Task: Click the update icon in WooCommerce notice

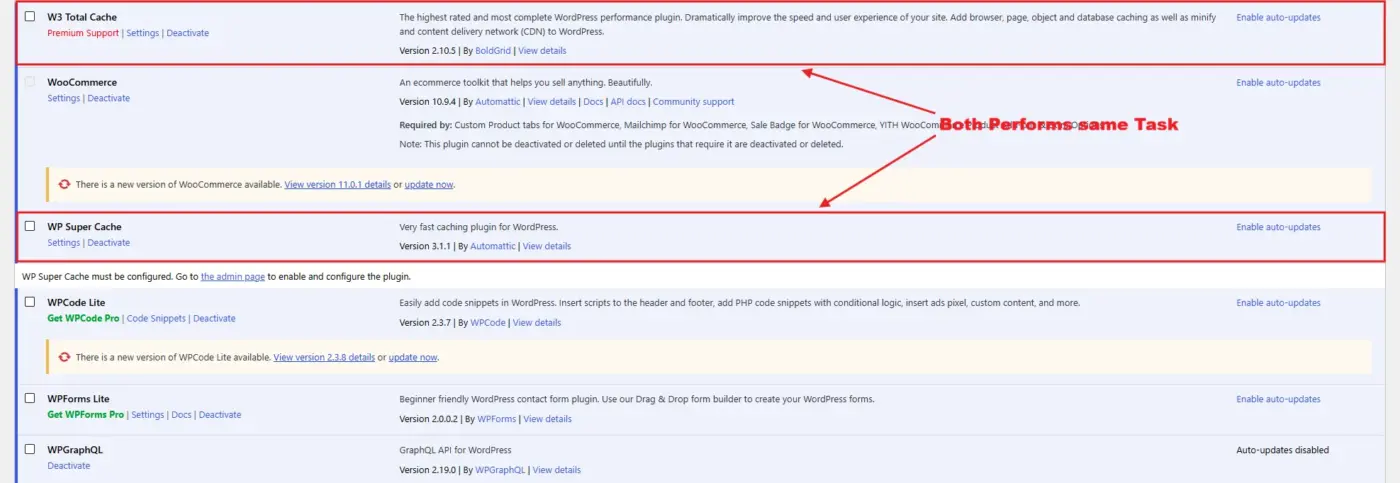Action: click(65, 185)
